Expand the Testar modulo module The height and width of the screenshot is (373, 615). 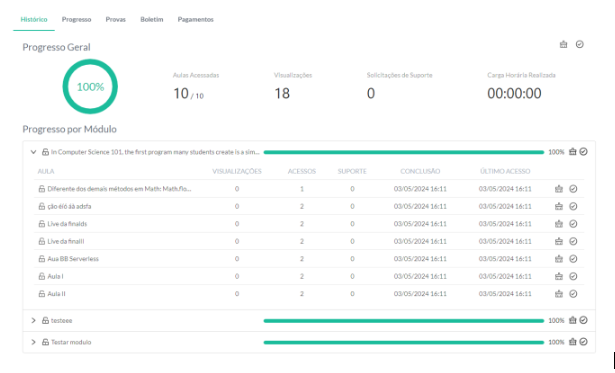(33, 342)
